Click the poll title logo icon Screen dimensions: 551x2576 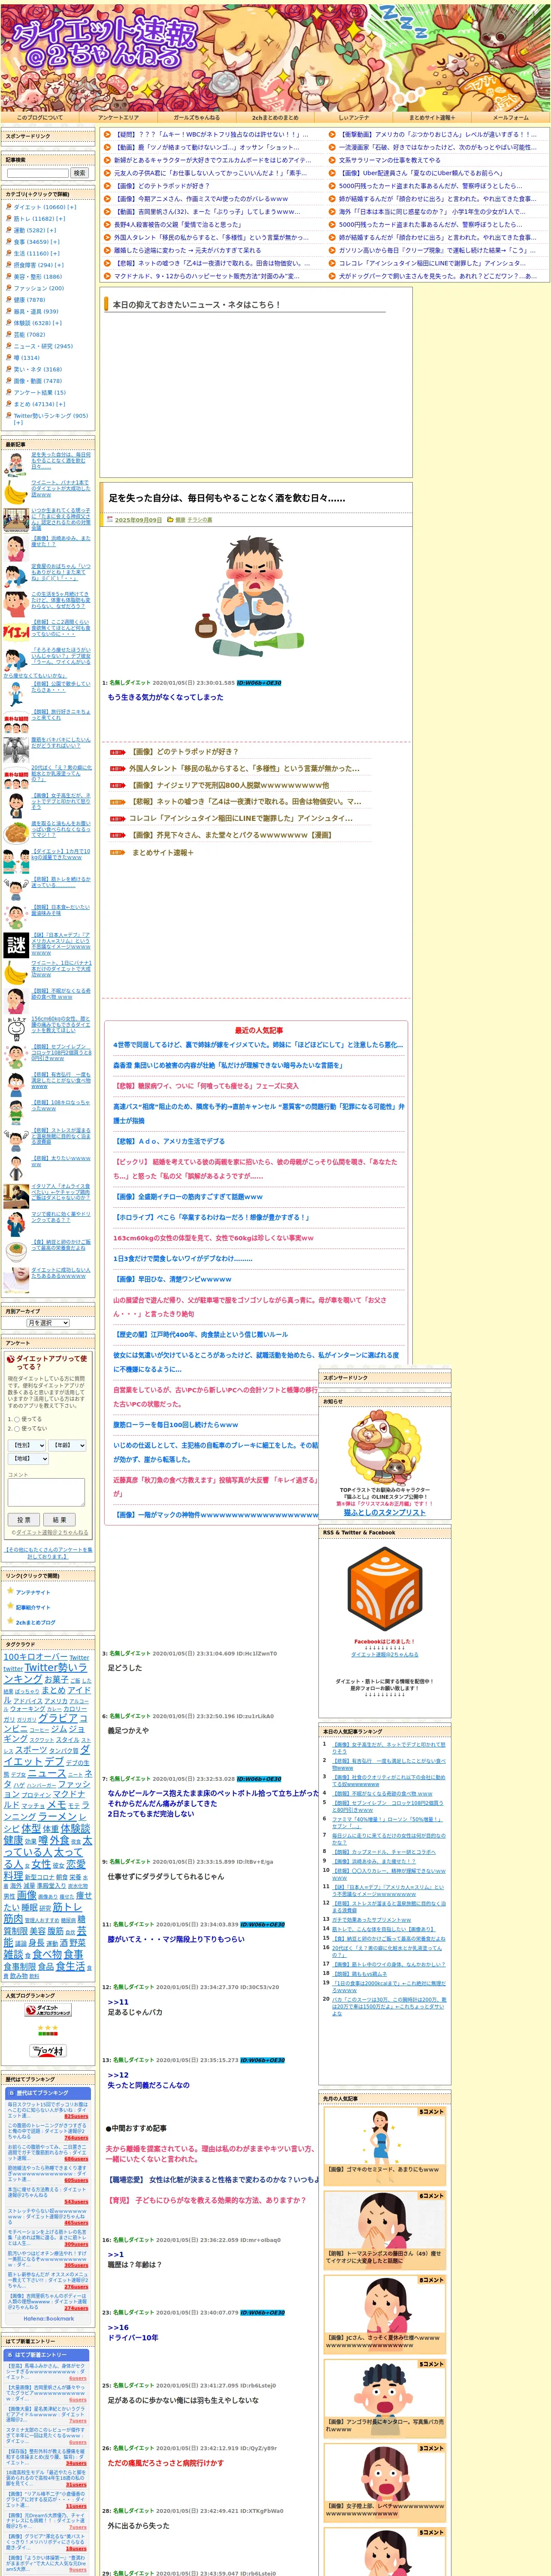[x=11, y=1359]
